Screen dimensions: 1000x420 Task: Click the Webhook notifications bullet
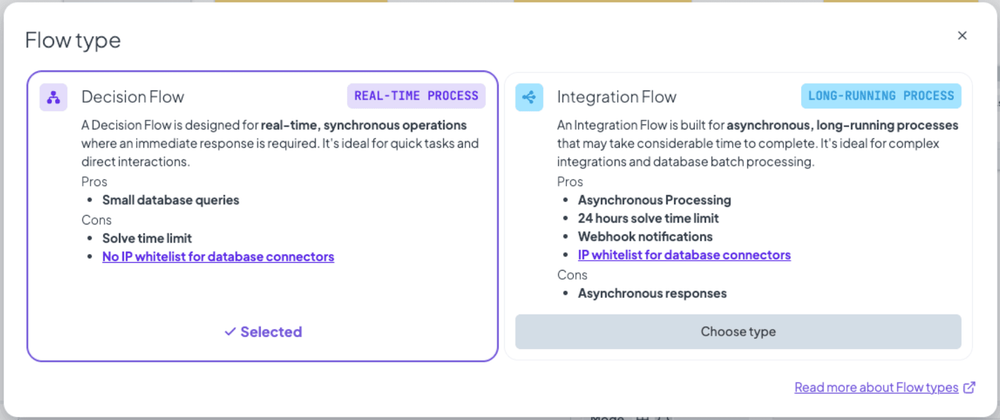pos(645,236)
